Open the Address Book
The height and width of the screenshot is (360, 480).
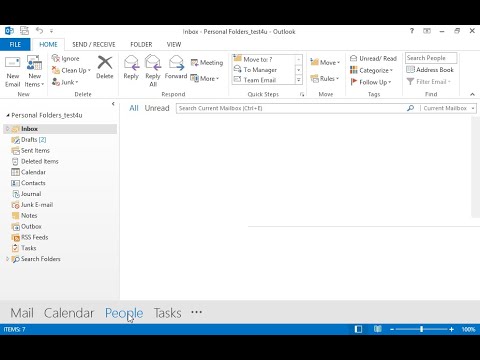(430, 70)
